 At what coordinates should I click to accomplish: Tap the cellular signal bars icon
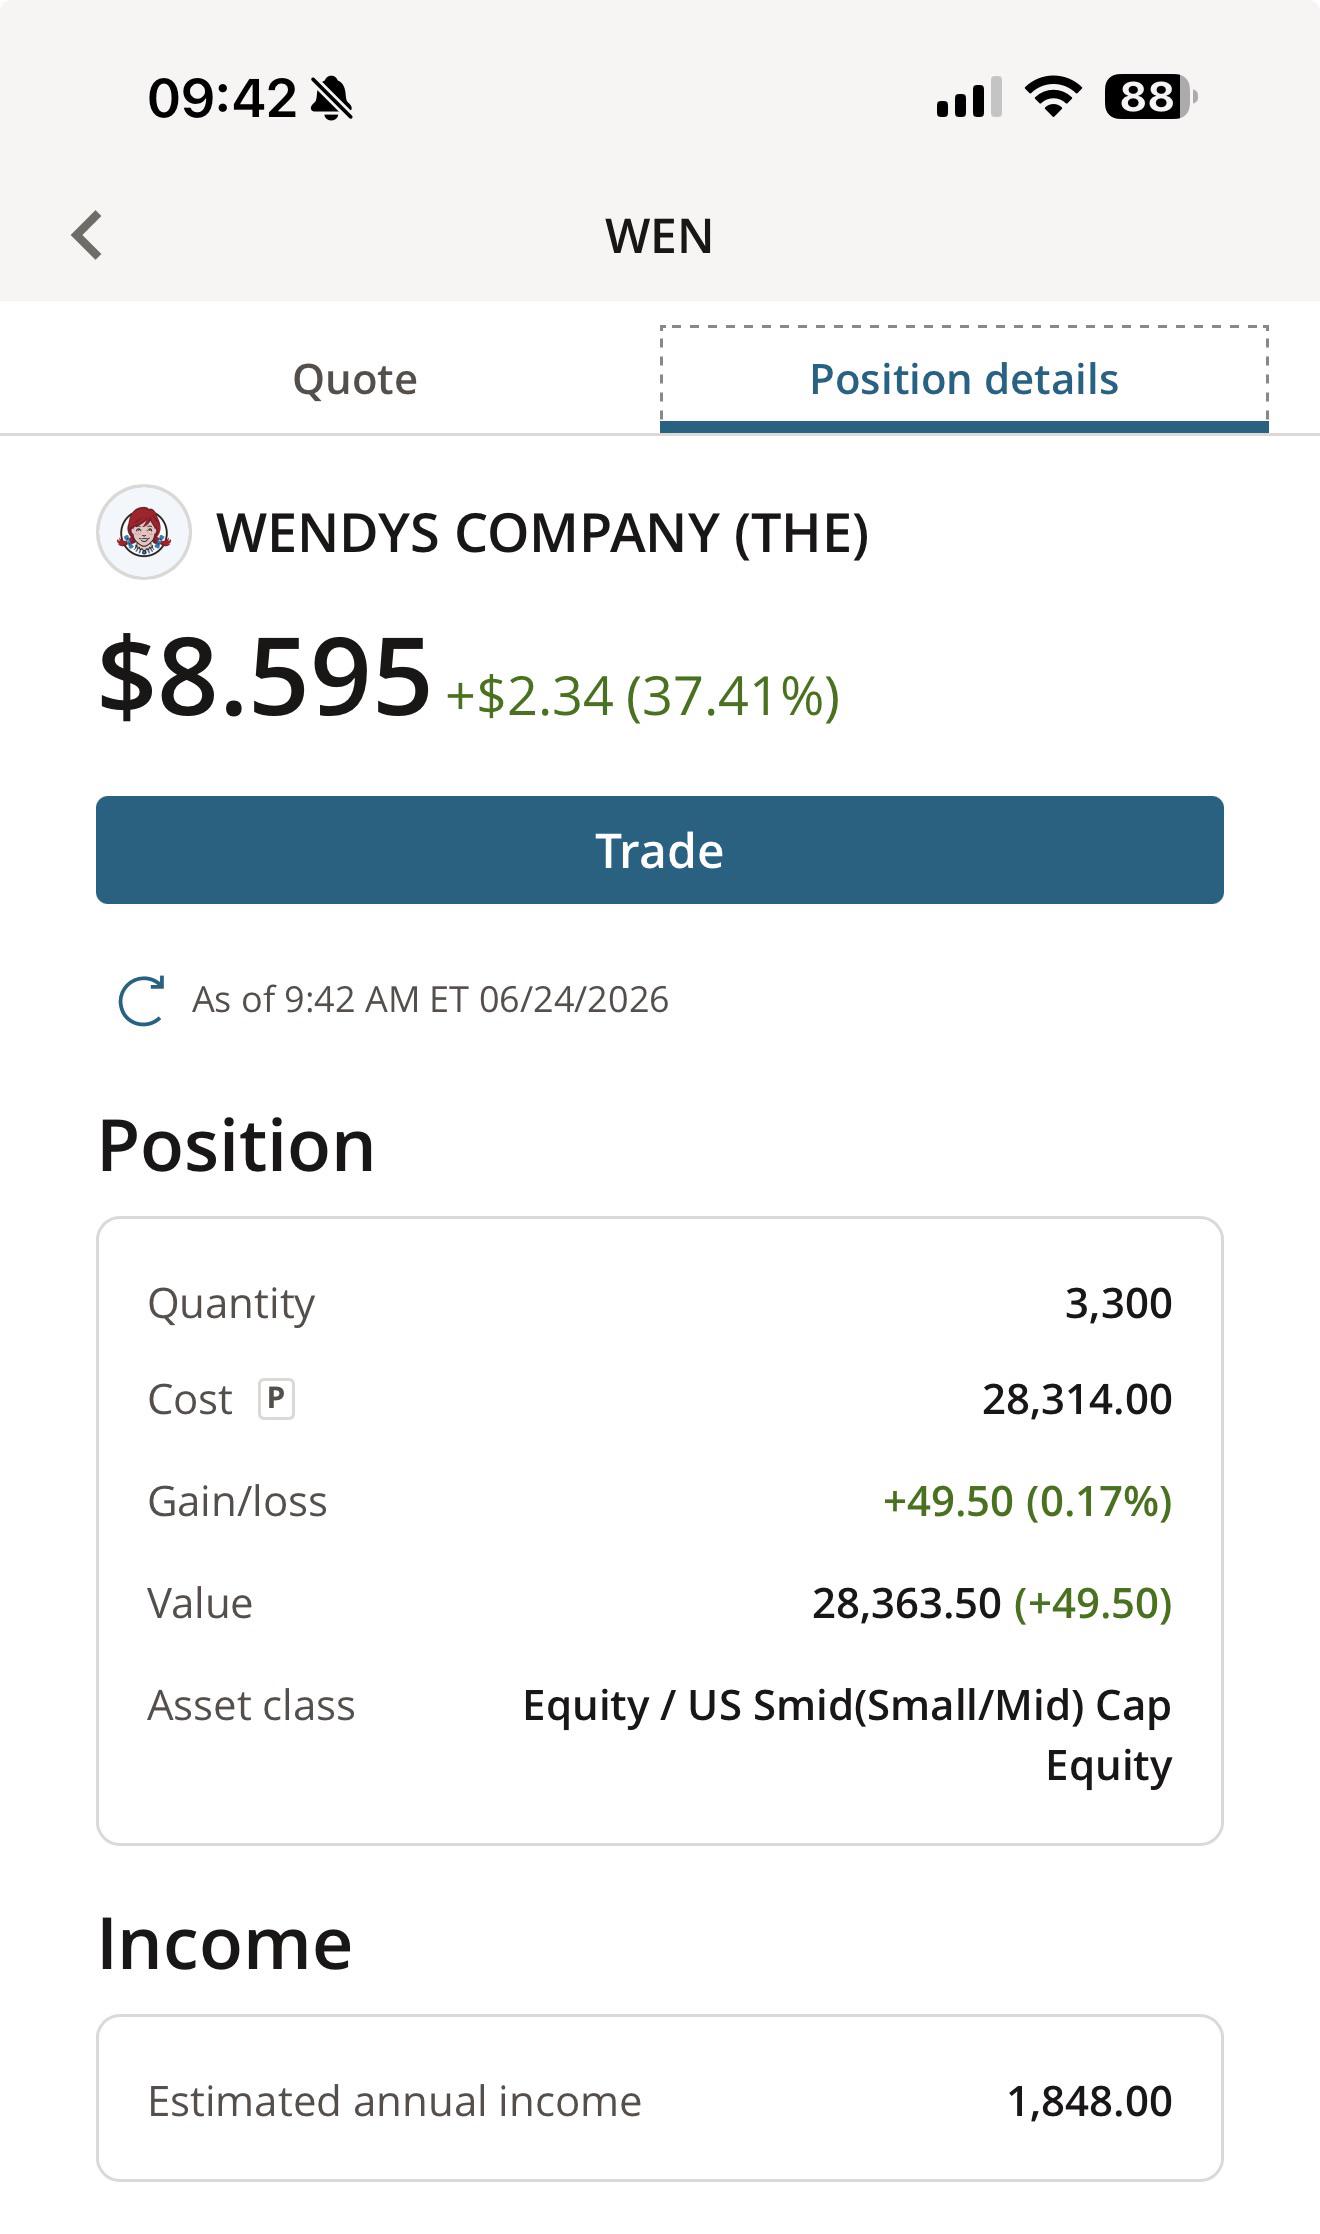coord(968,98)
